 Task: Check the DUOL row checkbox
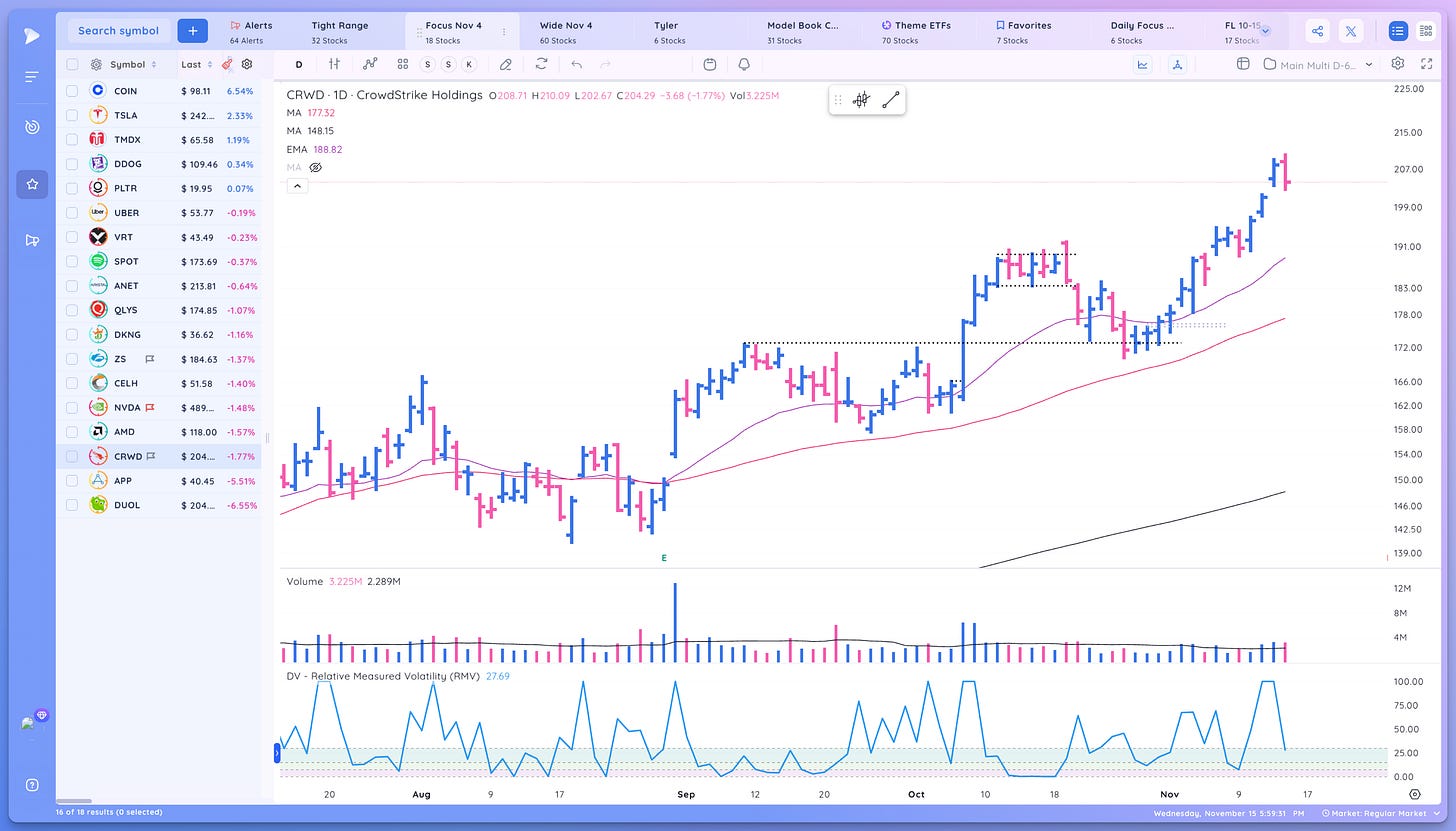(72, 505)
